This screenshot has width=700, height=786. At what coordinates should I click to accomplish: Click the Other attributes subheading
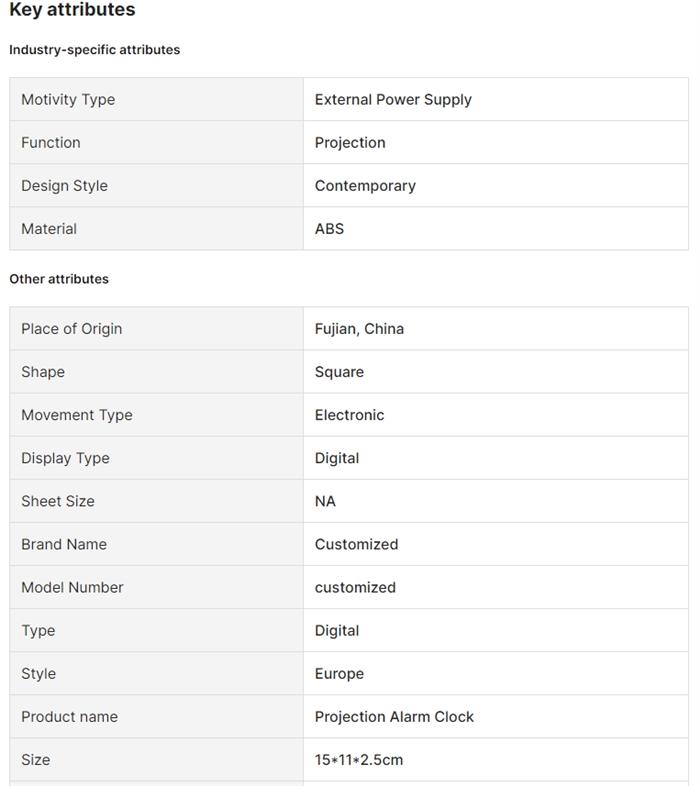click(x=59, y=279)
